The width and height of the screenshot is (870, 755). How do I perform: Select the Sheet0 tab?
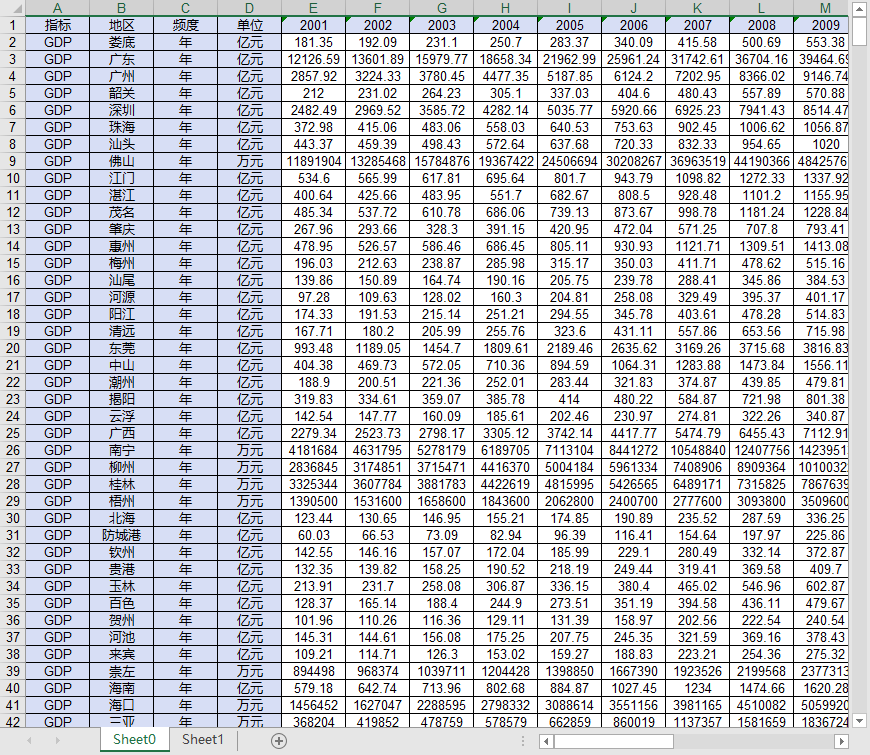(x=134, y=739)
